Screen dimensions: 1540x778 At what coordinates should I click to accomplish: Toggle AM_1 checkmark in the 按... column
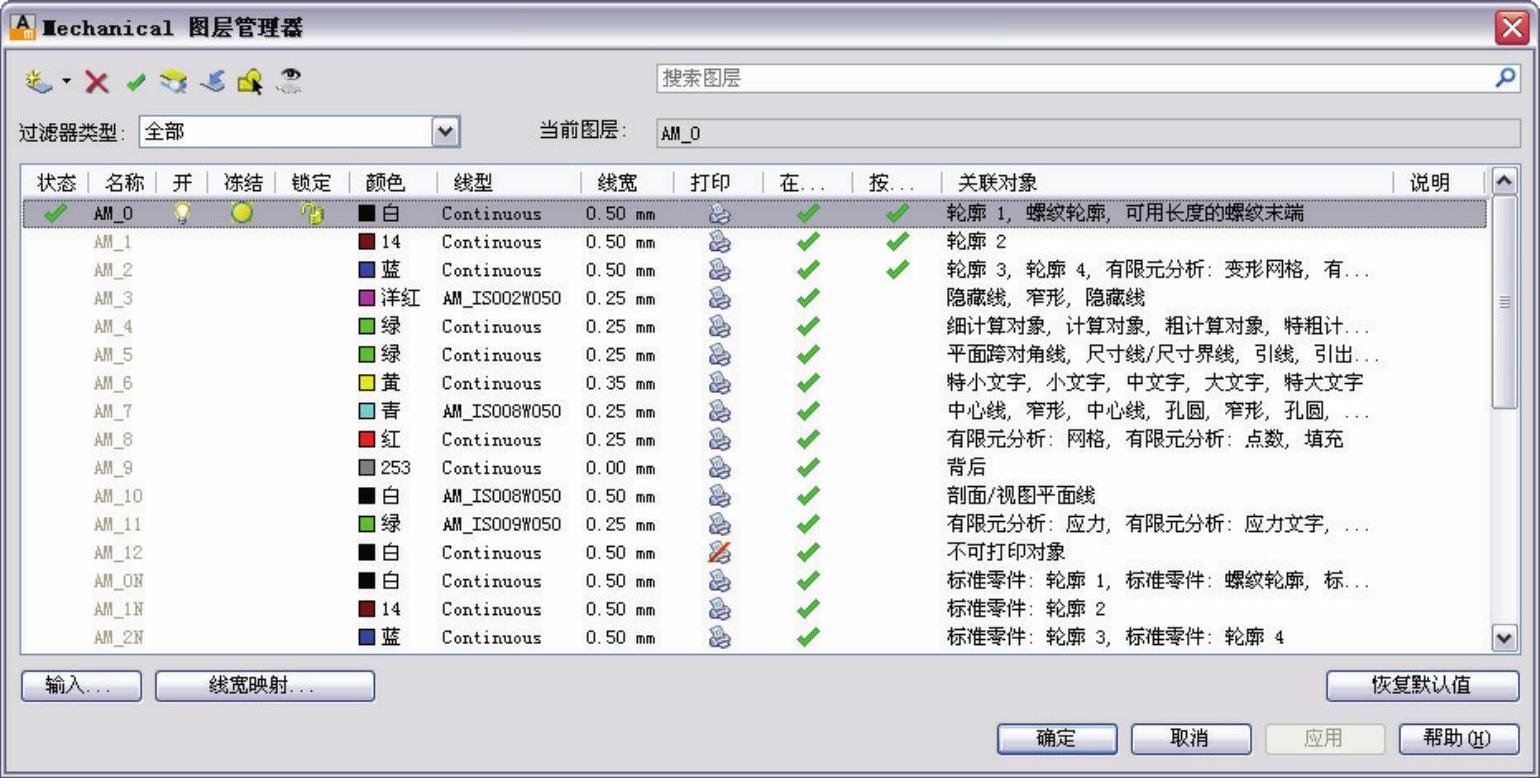pyautogui.click(x=898, y=241)
